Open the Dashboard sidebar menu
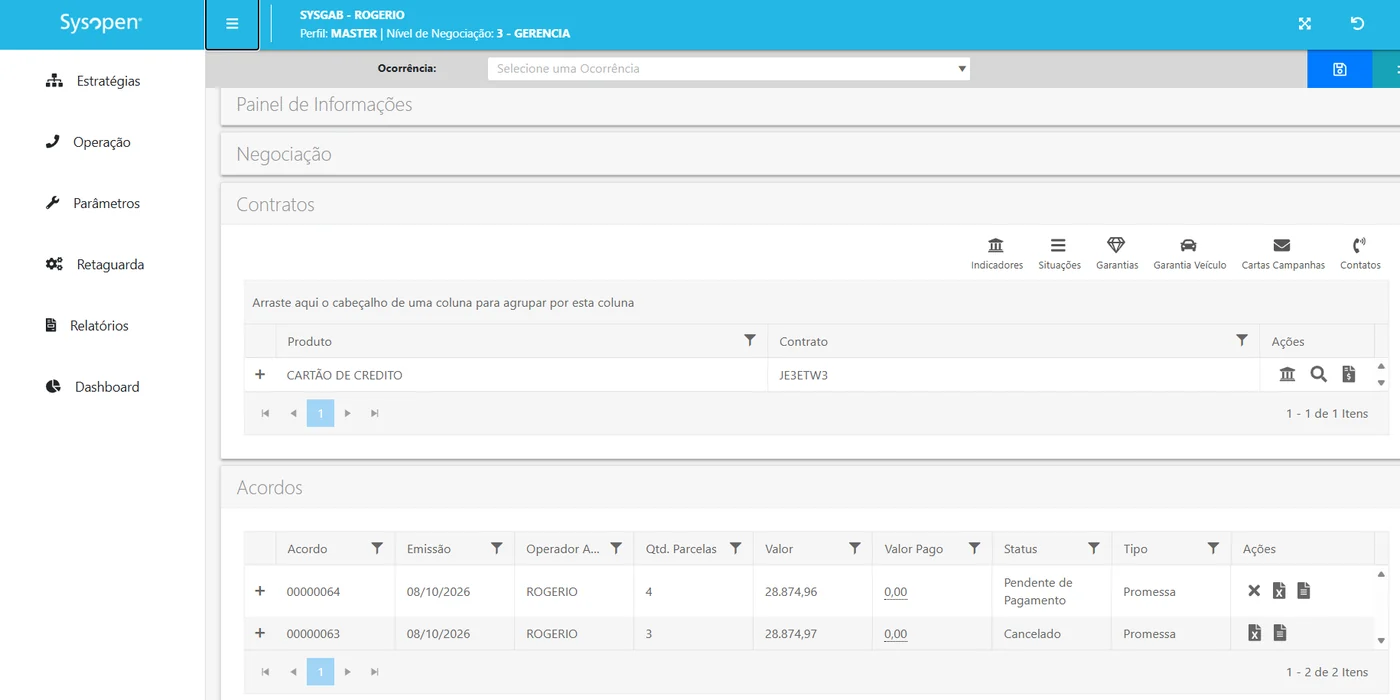Image resolution: width=1400 pixels, height=700 pixels. click(93, 387)
